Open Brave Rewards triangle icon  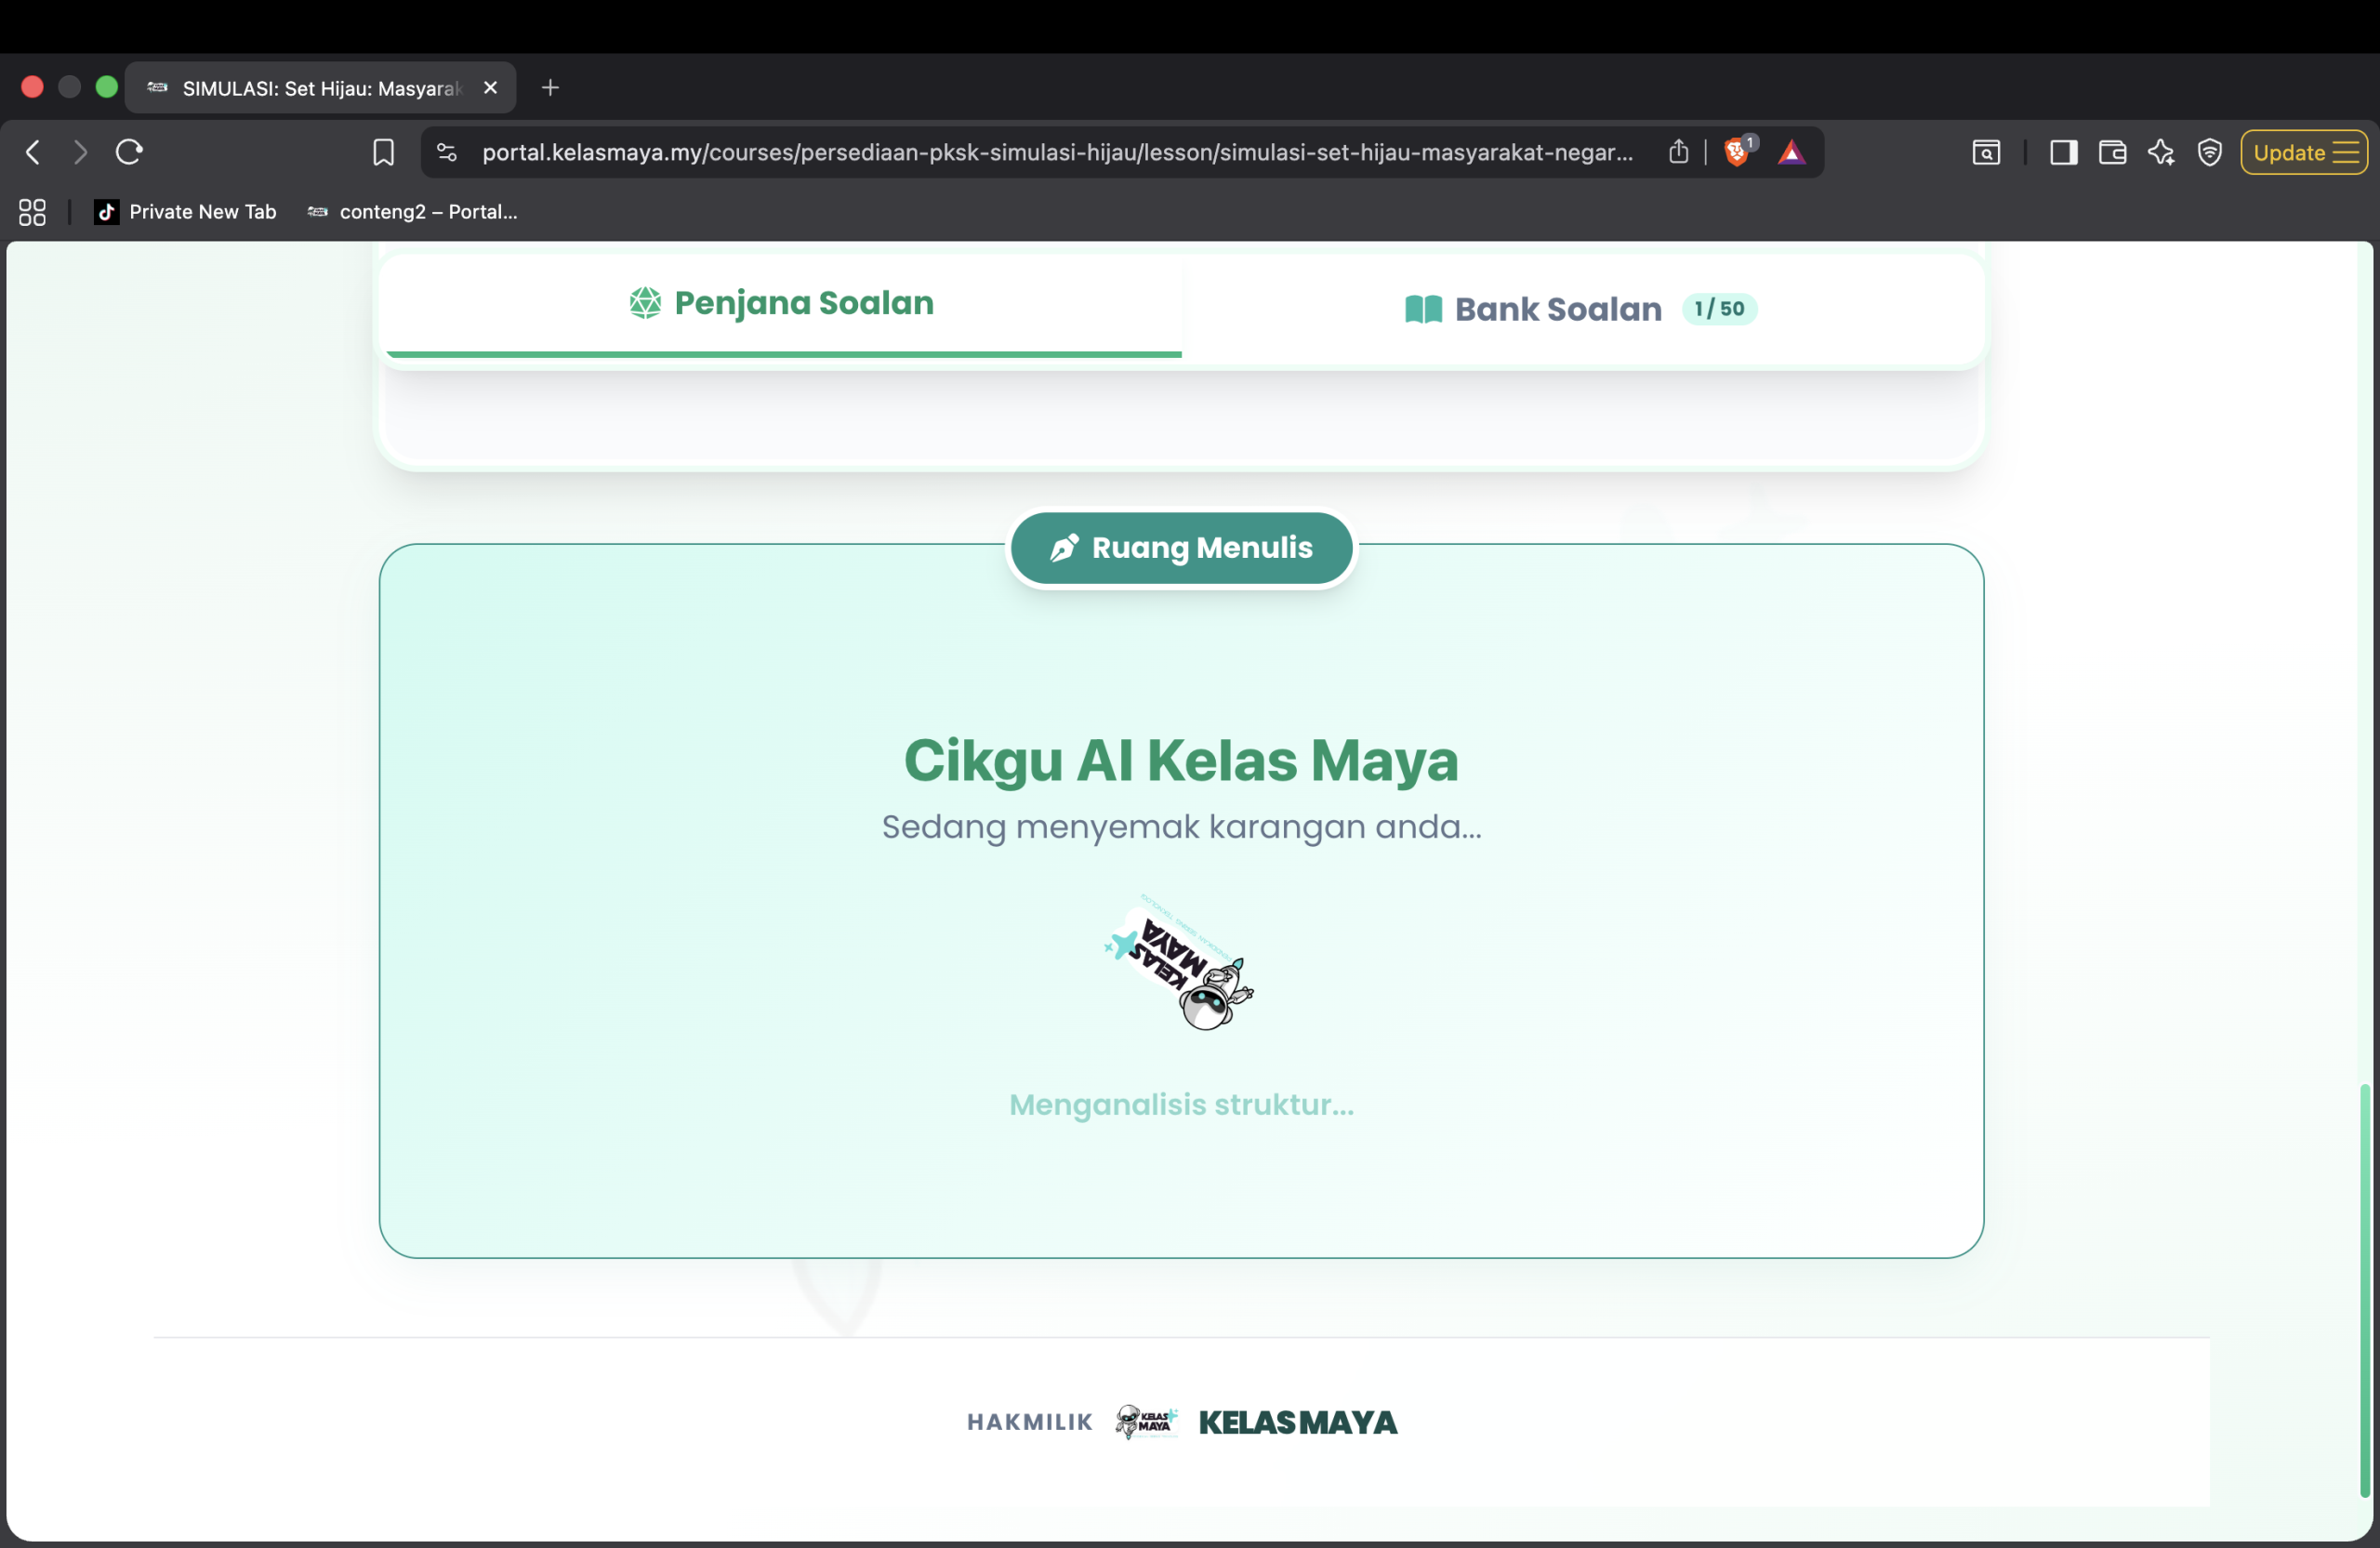click(1791, 152)
